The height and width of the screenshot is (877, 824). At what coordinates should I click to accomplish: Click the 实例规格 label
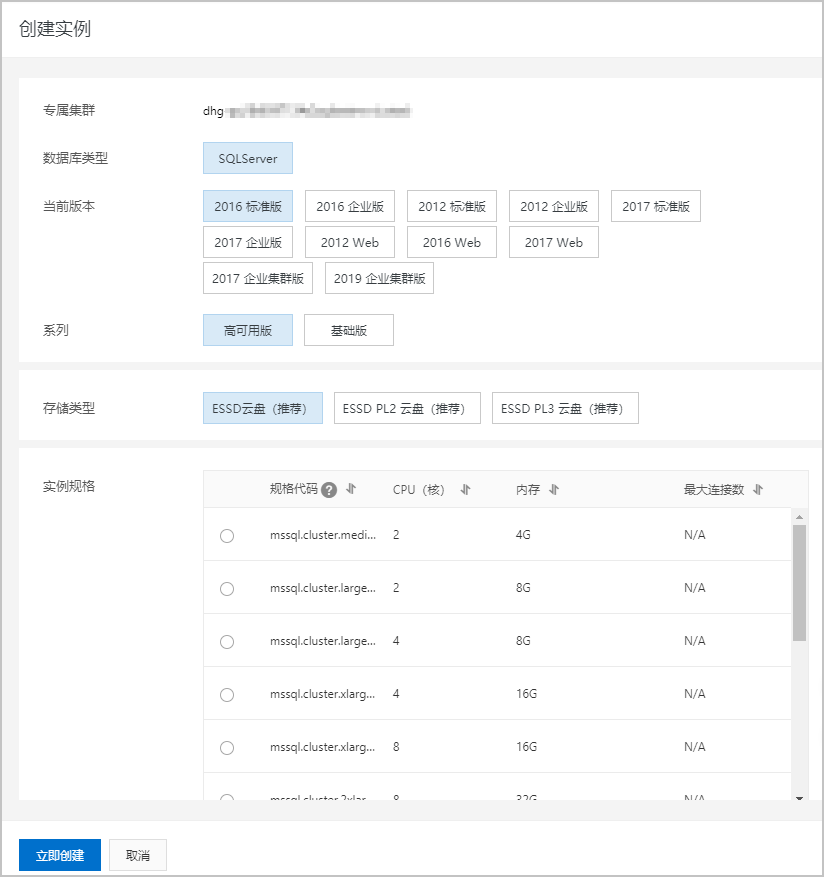(69, 486)
